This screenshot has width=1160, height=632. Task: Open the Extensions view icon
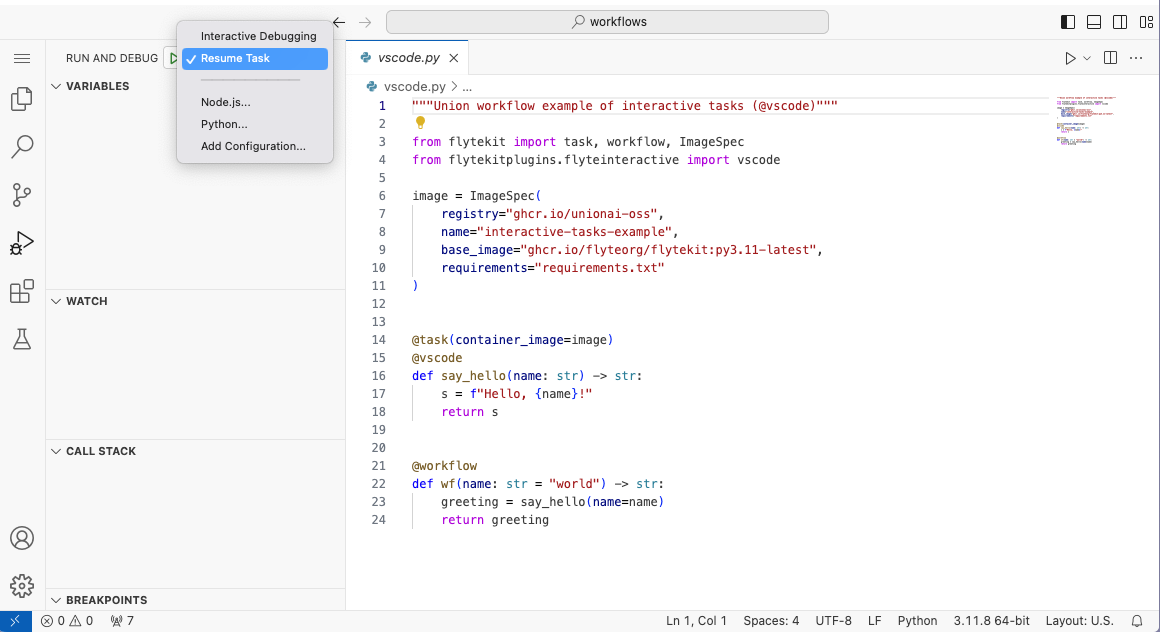click(22, 291)
